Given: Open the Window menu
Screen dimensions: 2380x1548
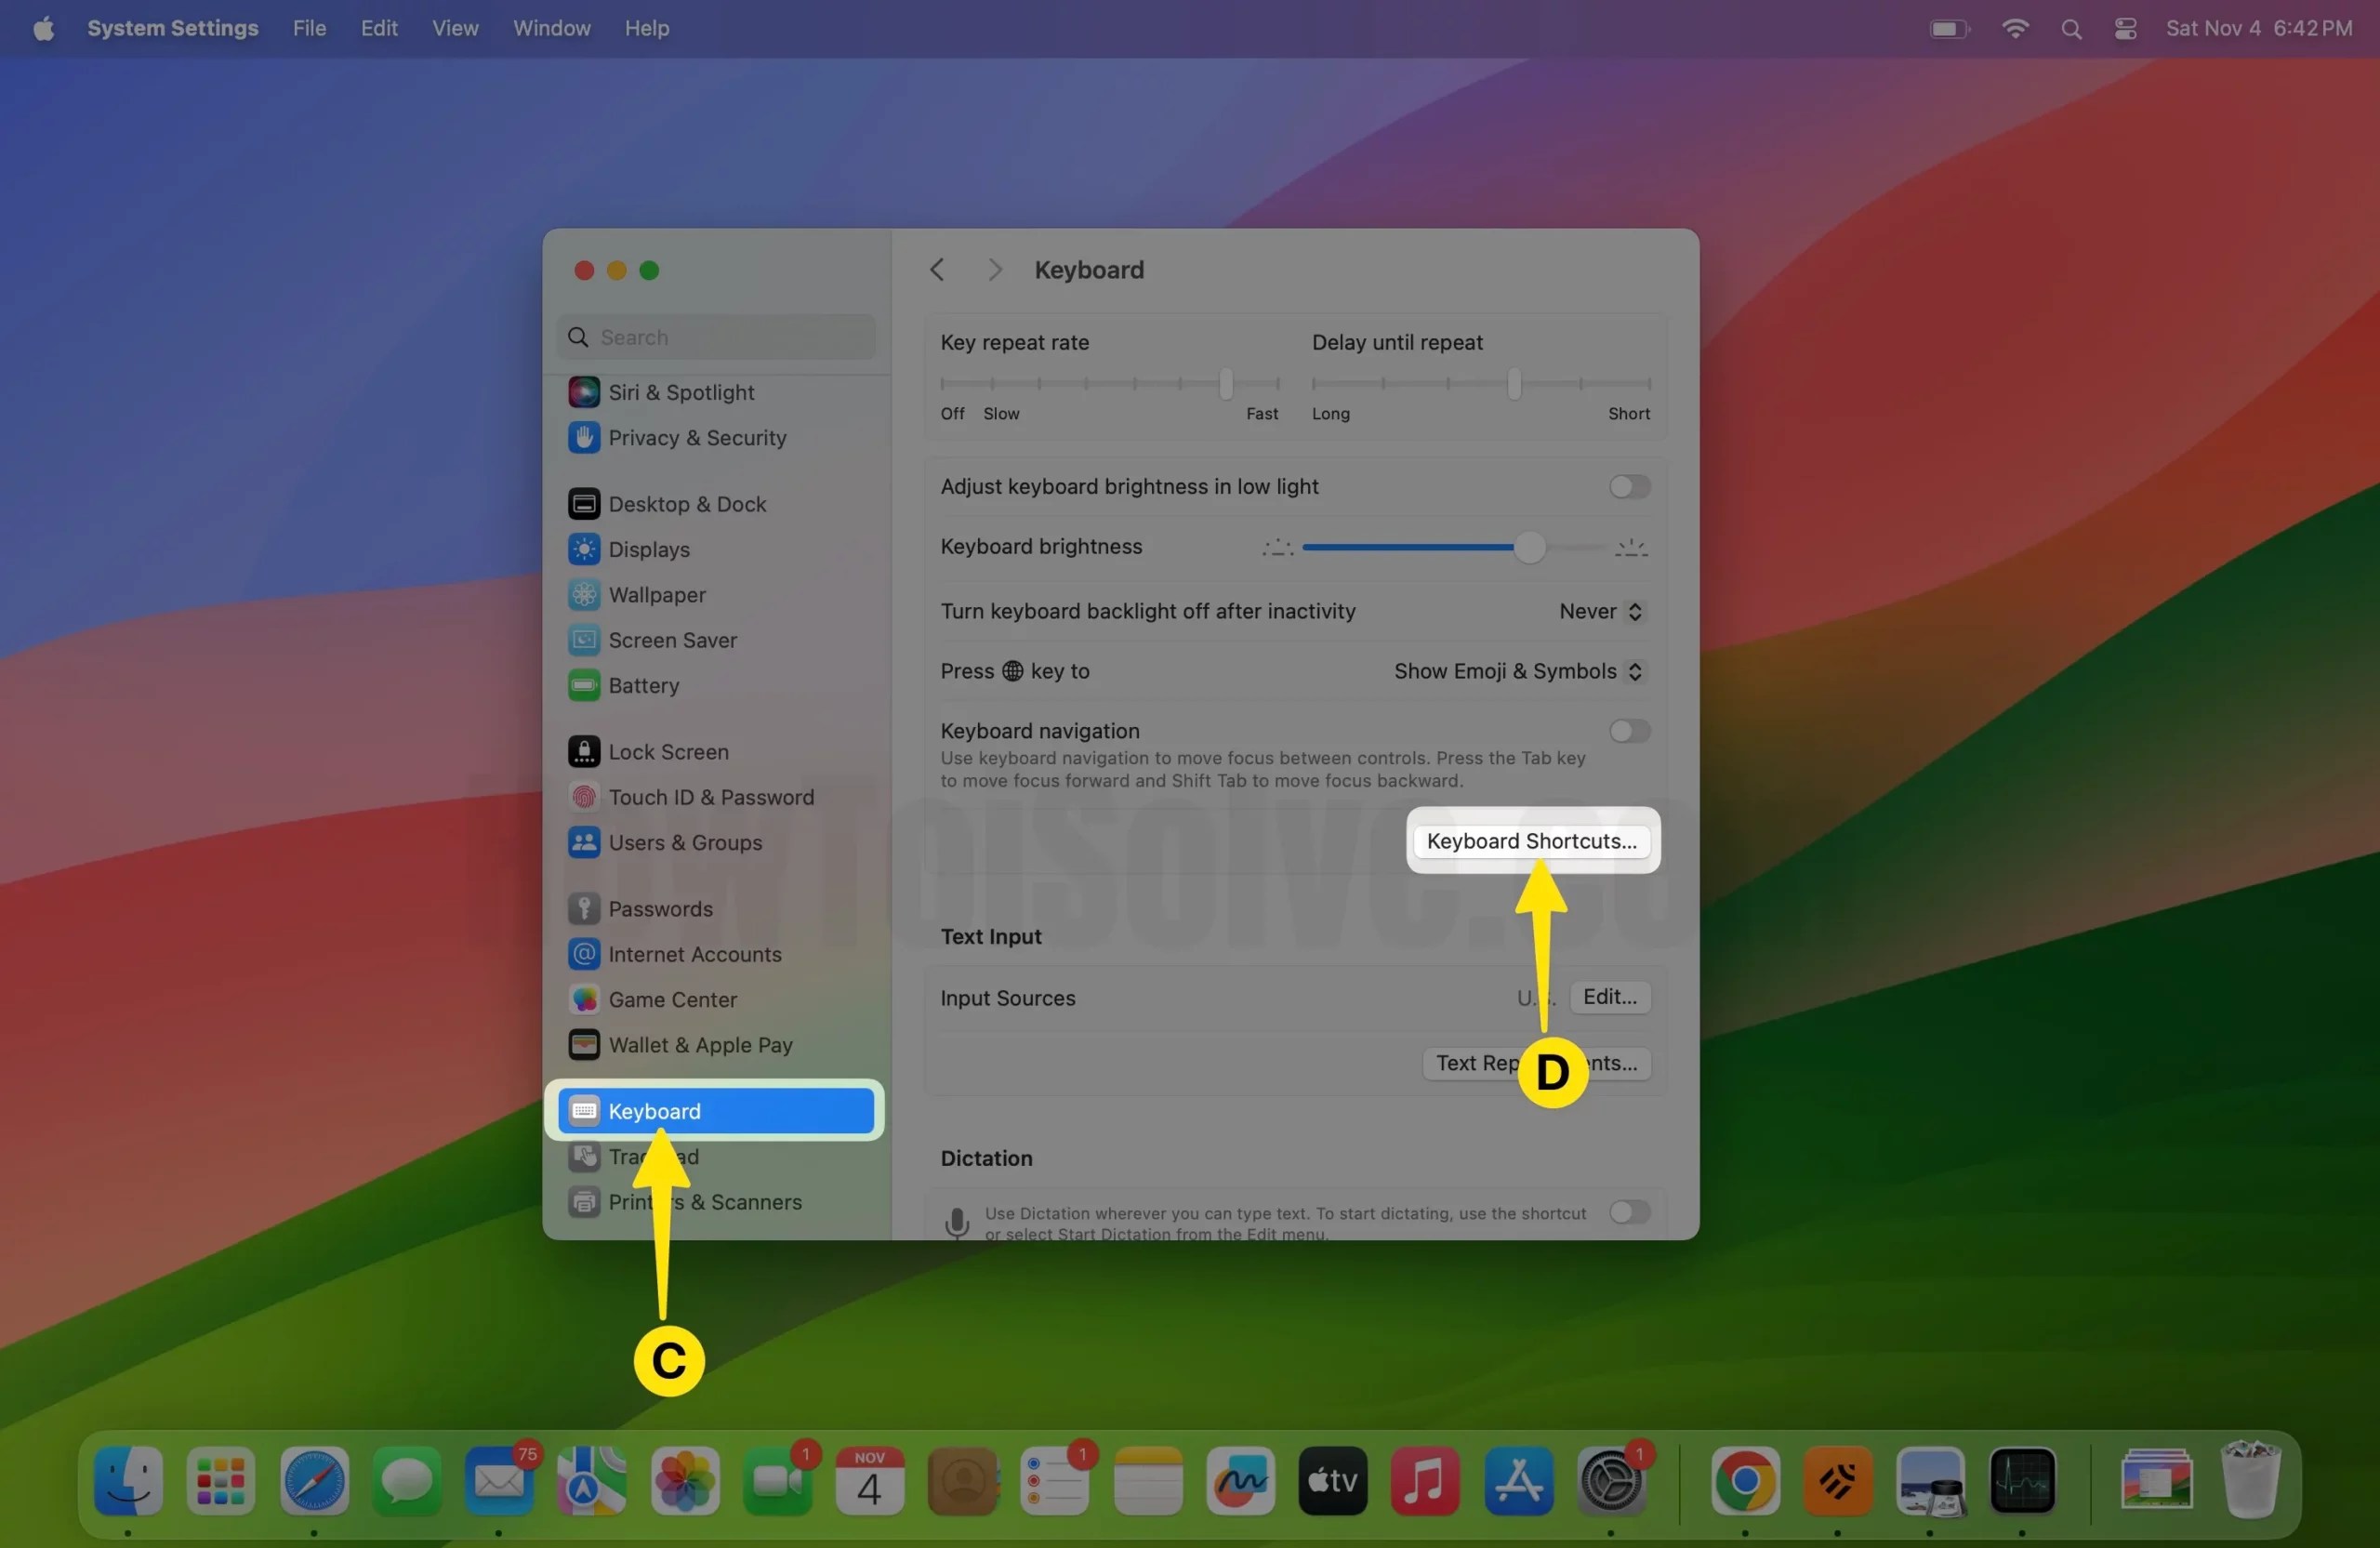Looking at the screenshot, I should (551, 28).
